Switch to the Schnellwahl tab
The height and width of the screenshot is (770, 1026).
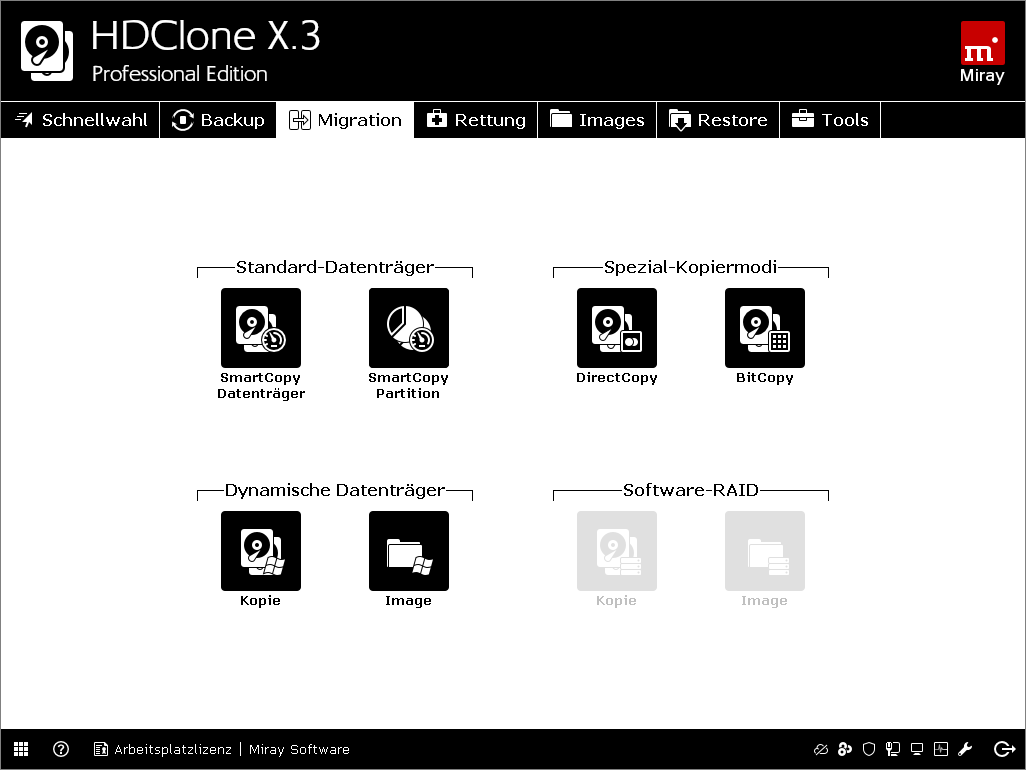tap(79, 119)
